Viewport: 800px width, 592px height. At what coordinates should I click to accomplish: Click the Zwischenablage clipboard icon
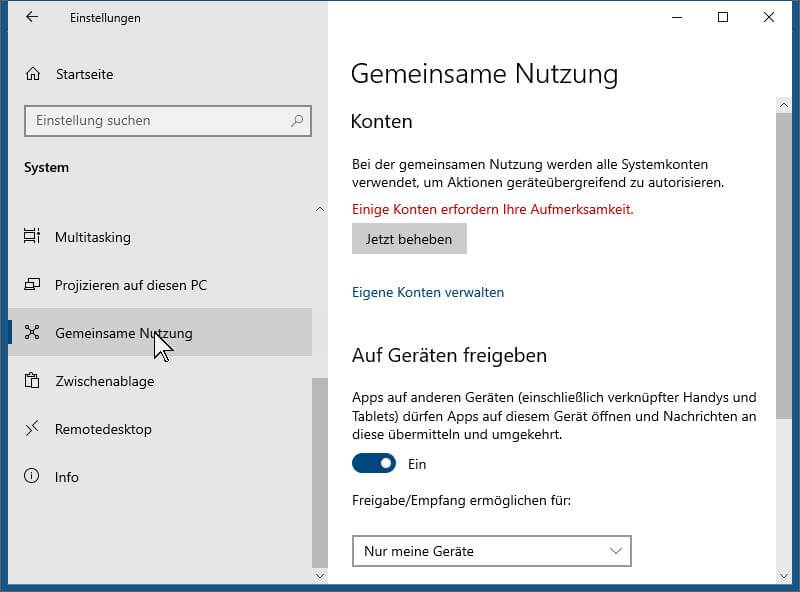tap(32, 380)
